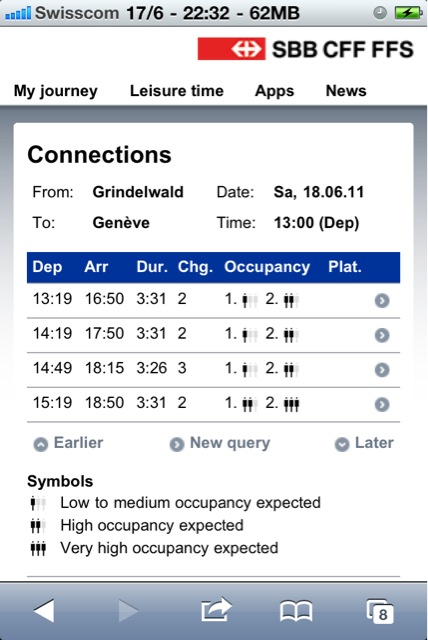Open the My journey menu
This screenshot has width=428, height=640.
pyautogui.click(x=56, y=91)
